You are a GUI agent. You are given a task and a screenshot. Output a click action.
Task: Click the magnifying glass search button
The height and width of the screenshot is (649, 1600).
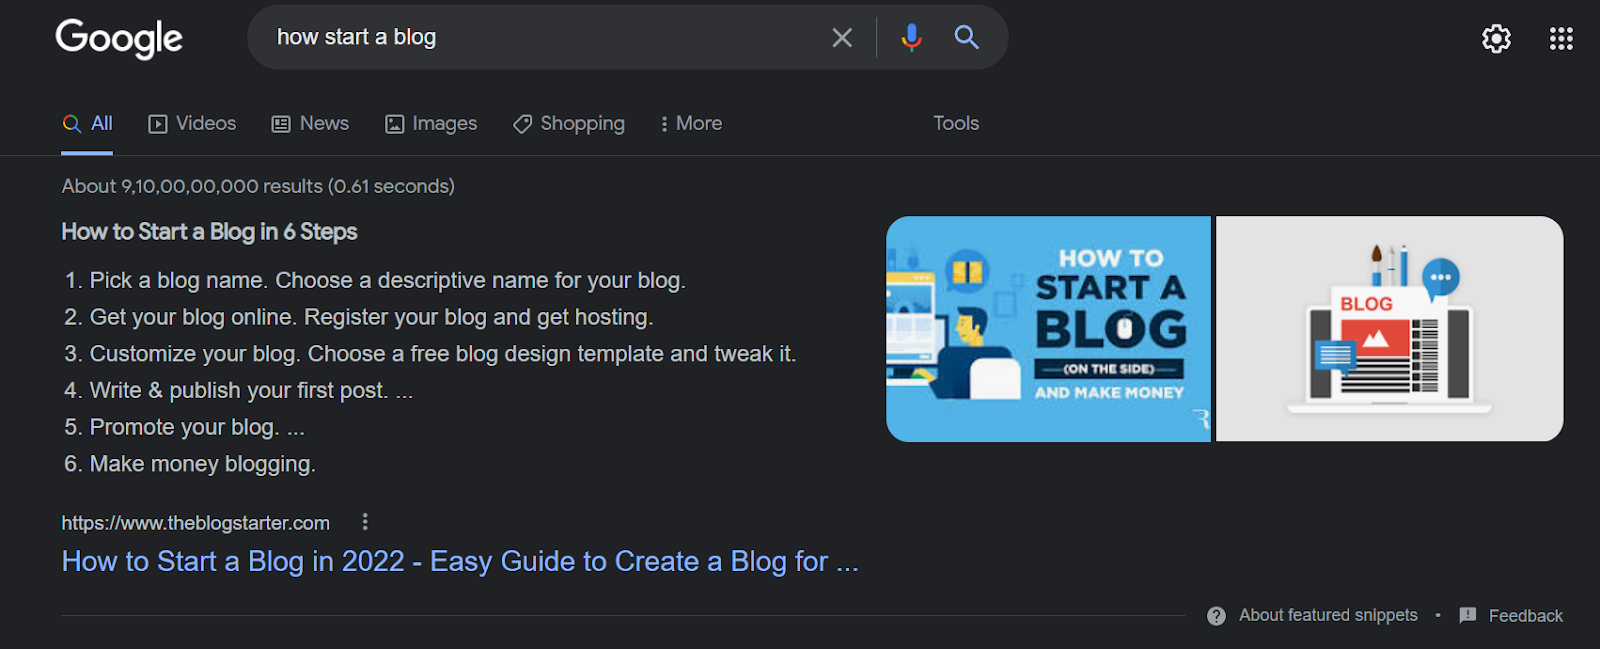tap(966, 38)
